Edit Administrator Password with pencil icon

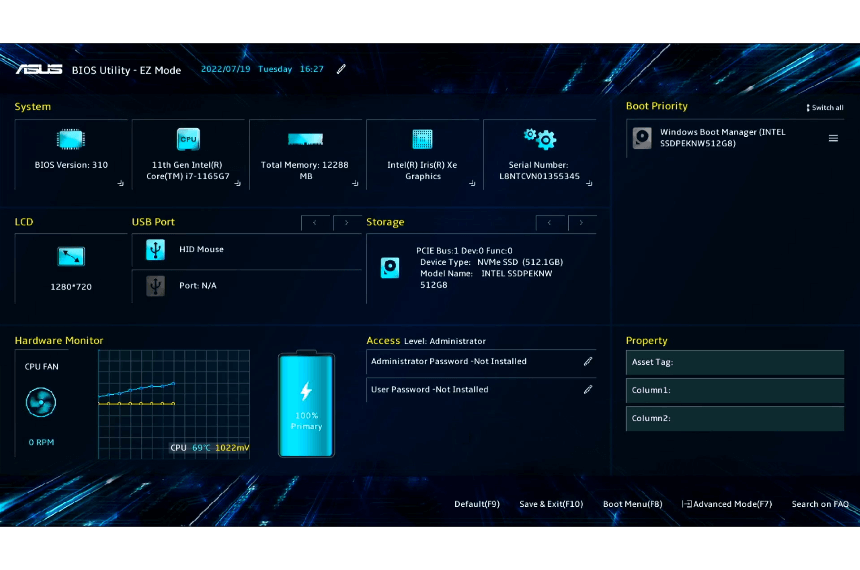pyautogui.click(x=588, y=361)
